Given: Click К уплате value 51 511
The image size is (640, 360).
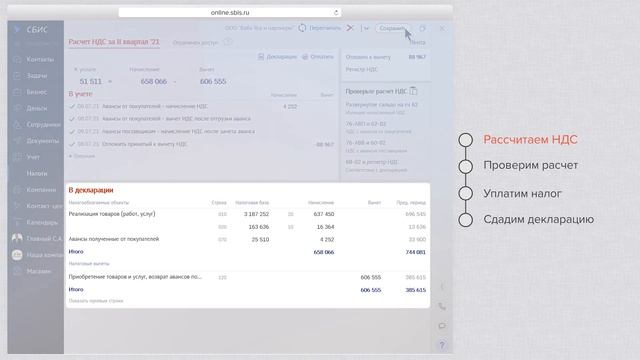Looking at the screenshot, I should click(91, 82).
